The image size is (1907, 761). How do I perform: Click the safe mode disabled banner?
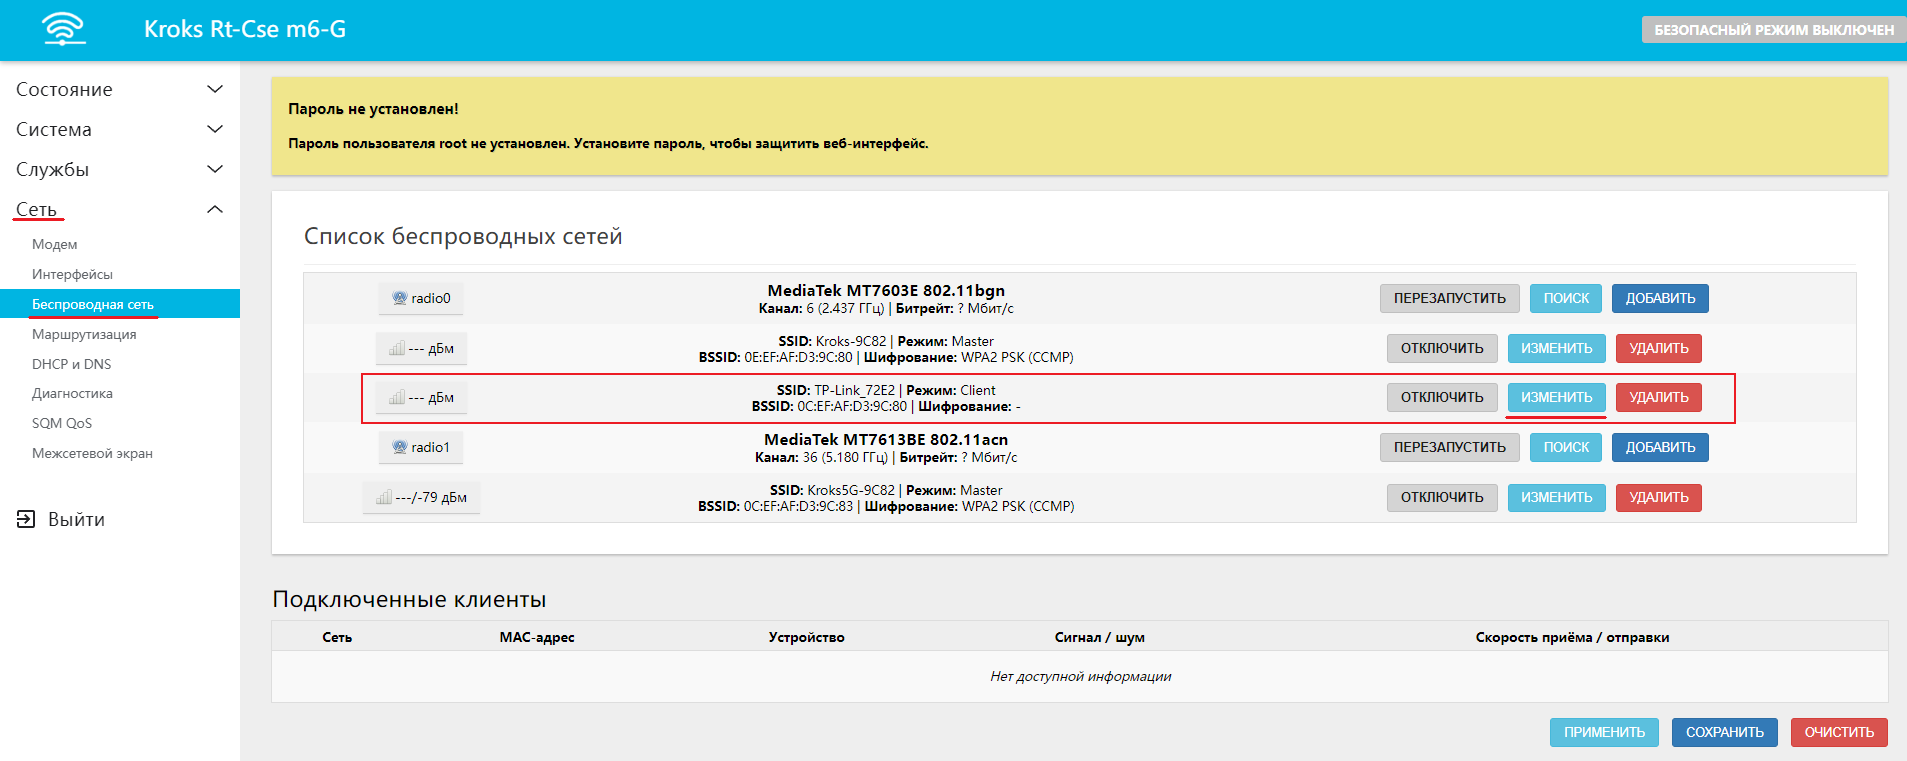pos(1773,30)
